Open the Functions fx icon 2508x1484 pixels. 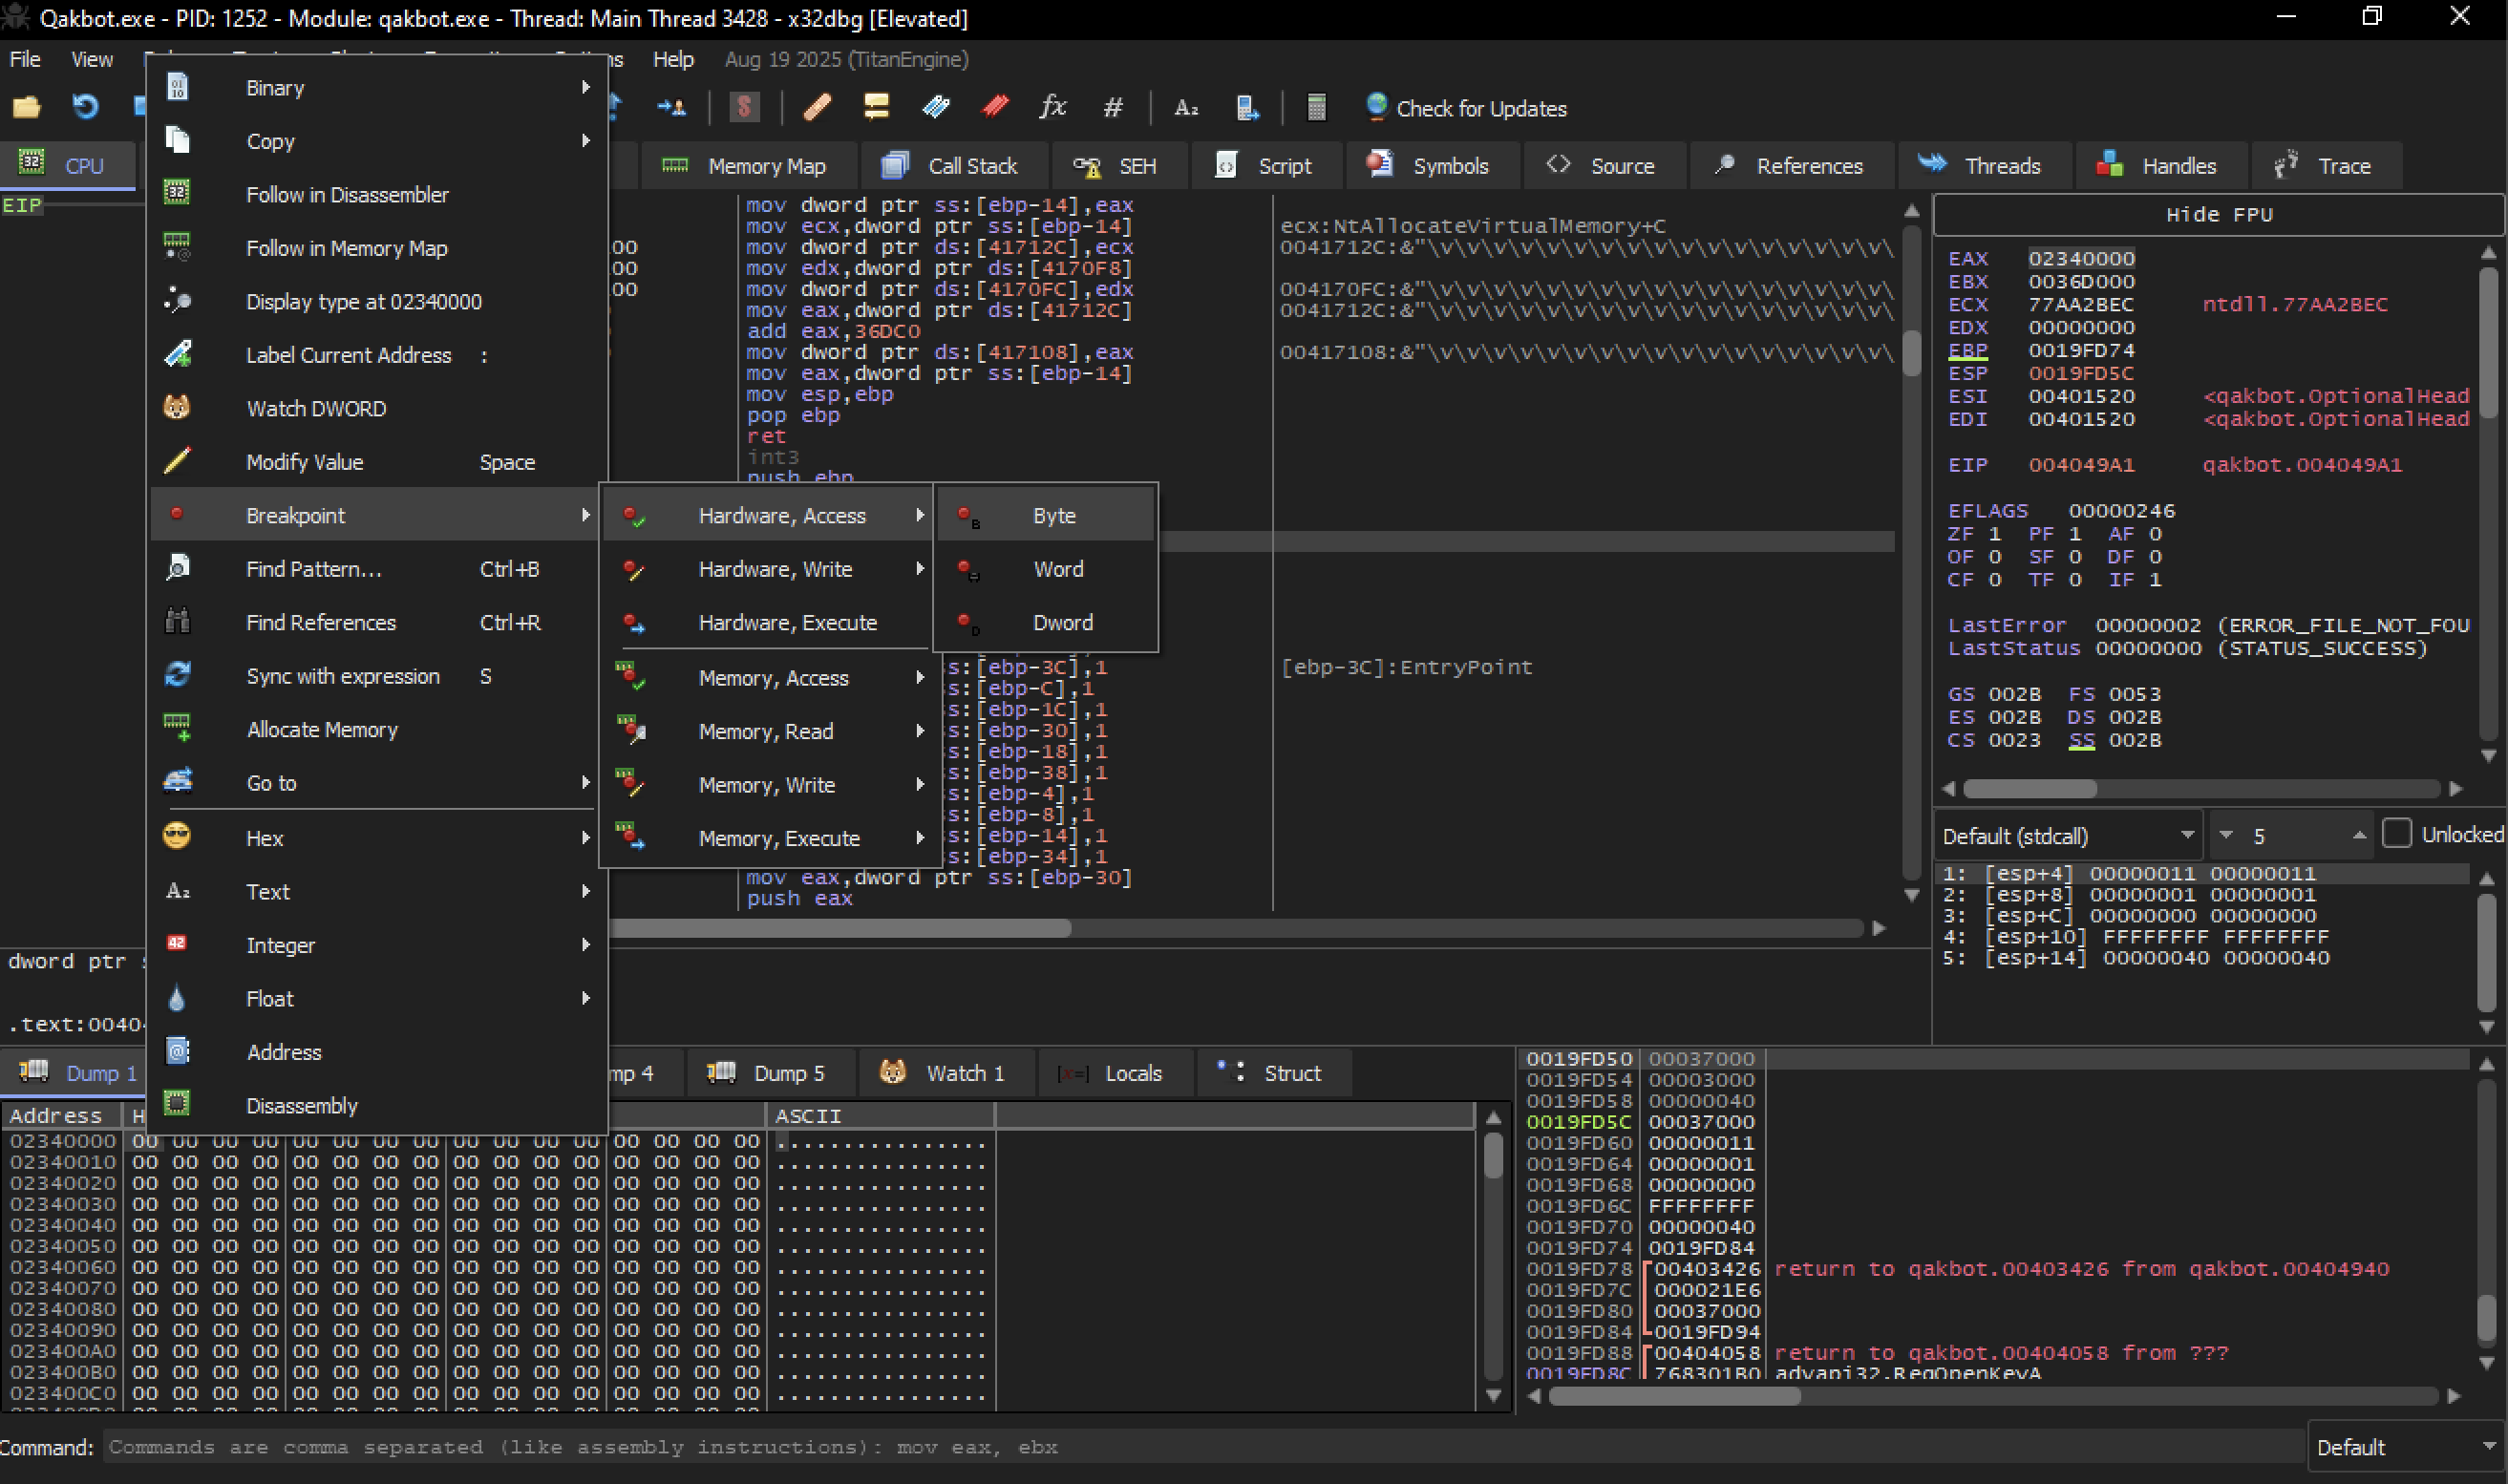[x=1053, y=107]
